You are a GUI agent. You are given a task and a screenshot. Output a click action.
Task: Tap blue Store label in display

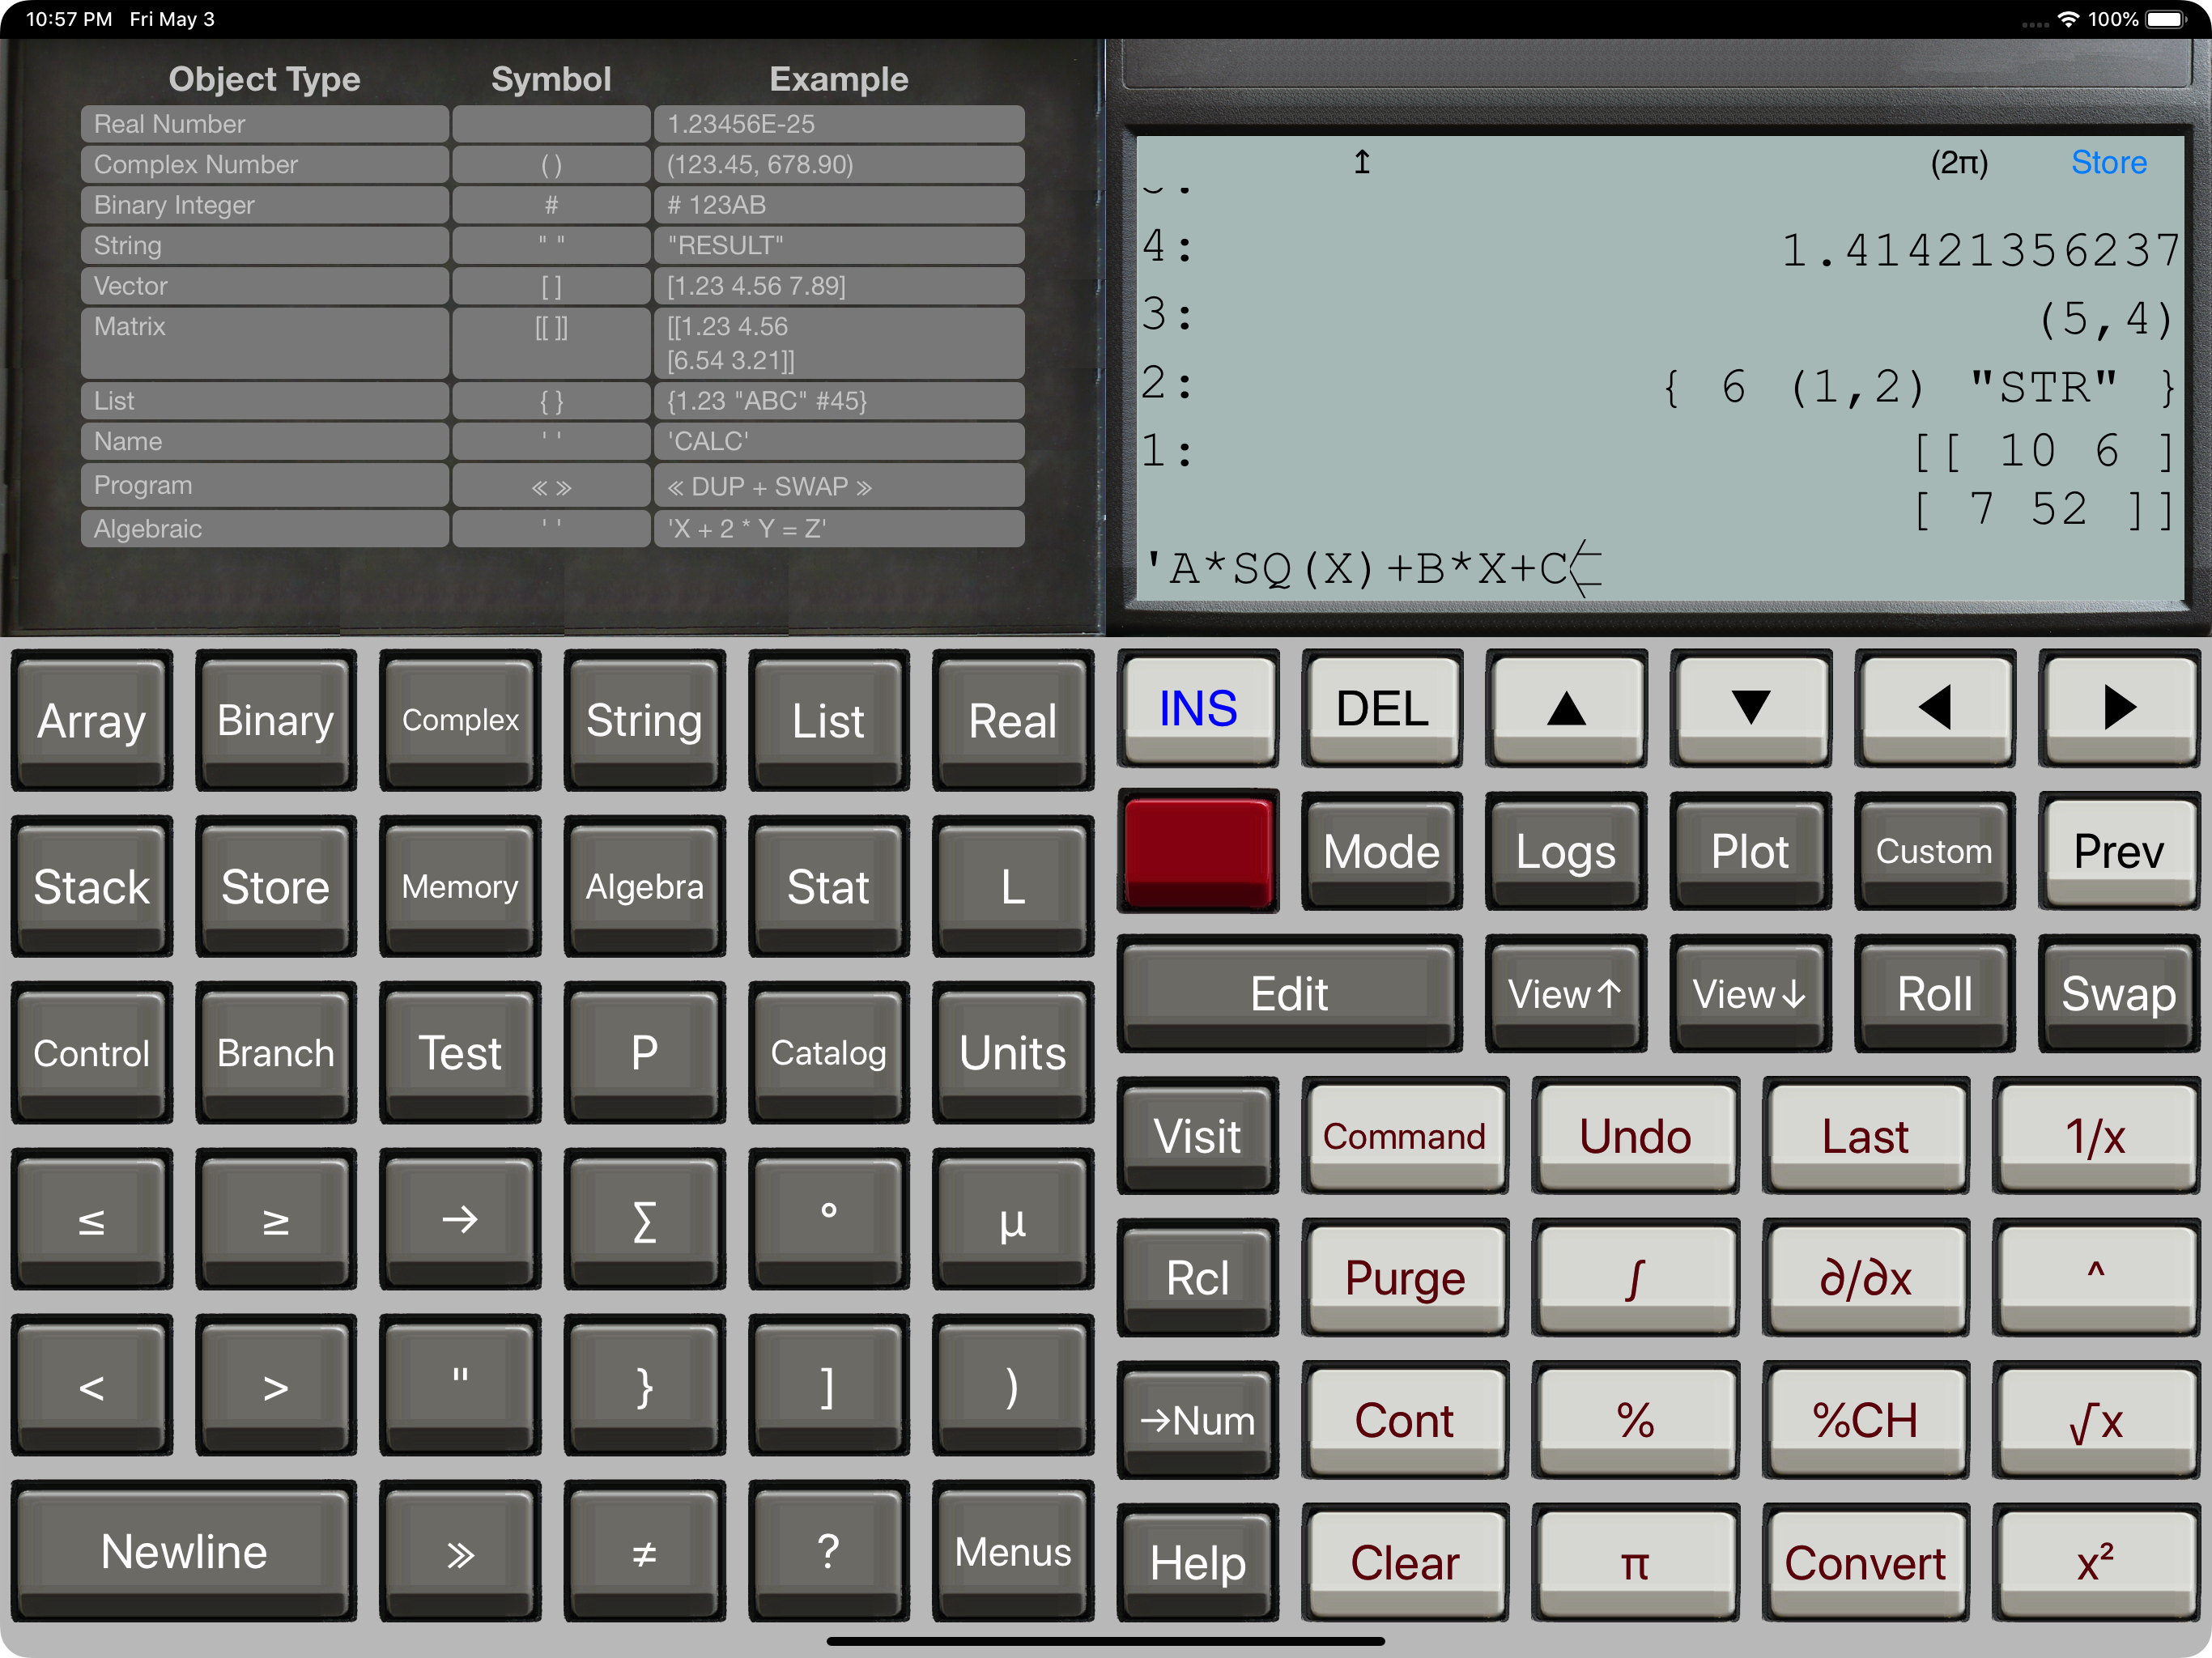click(2109, 162)
